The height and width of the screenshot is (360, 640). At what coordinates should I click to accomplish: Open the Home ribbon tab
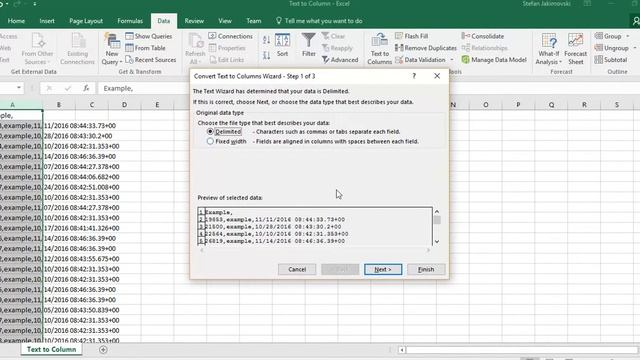16,21
